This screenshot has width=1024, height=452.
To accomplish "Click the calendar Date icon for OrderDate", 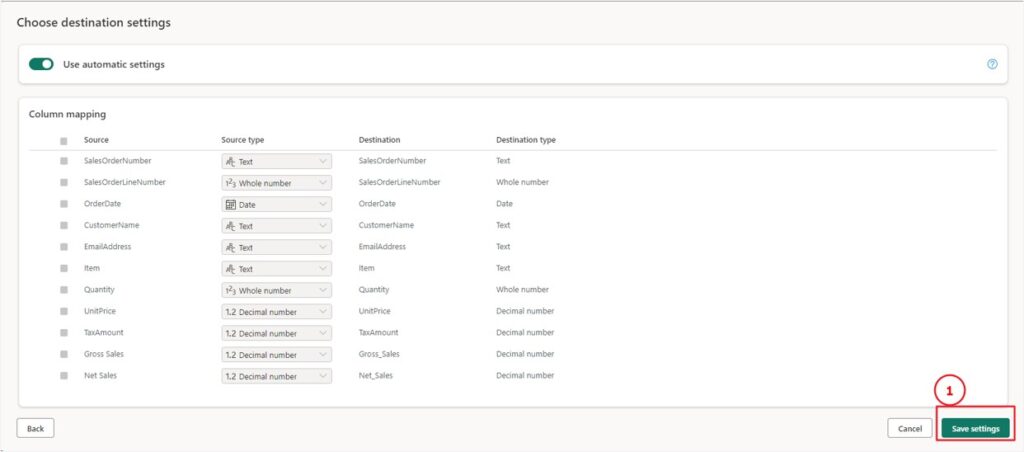I will click(230, 204).
